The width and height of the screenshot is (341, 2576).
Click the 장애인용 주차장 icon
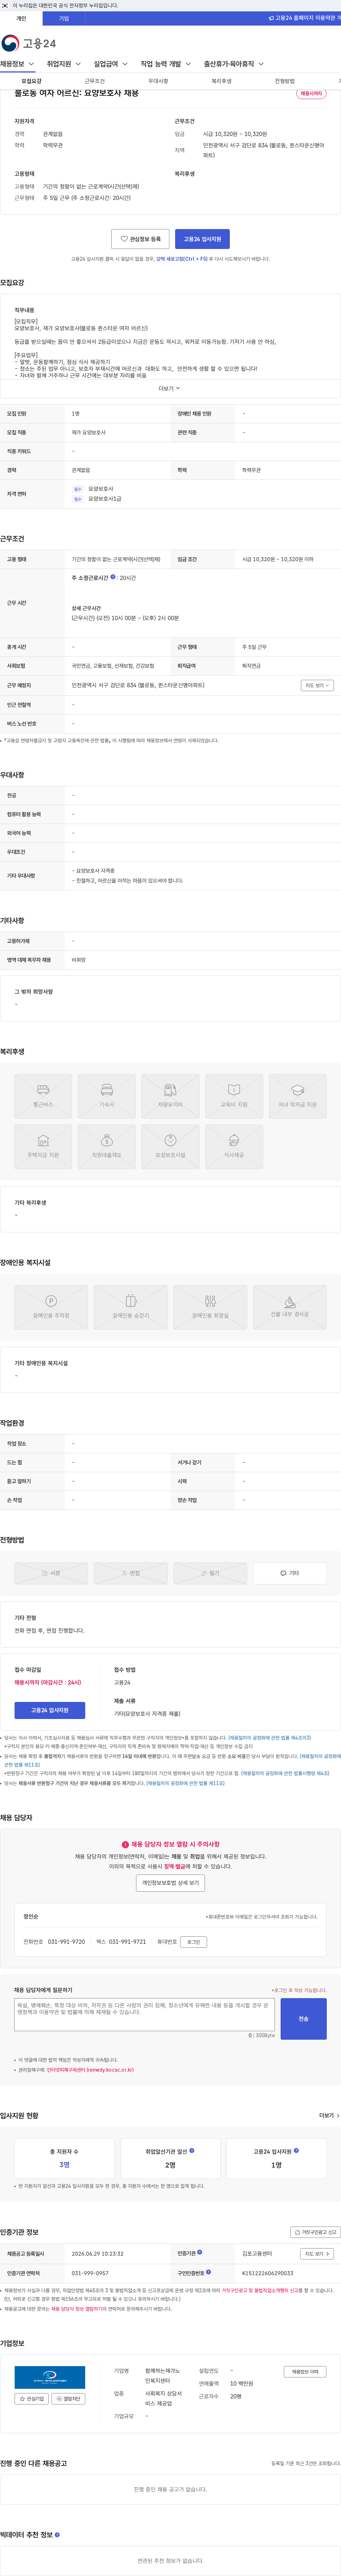pyautogui.click(x=51, y=1307)
